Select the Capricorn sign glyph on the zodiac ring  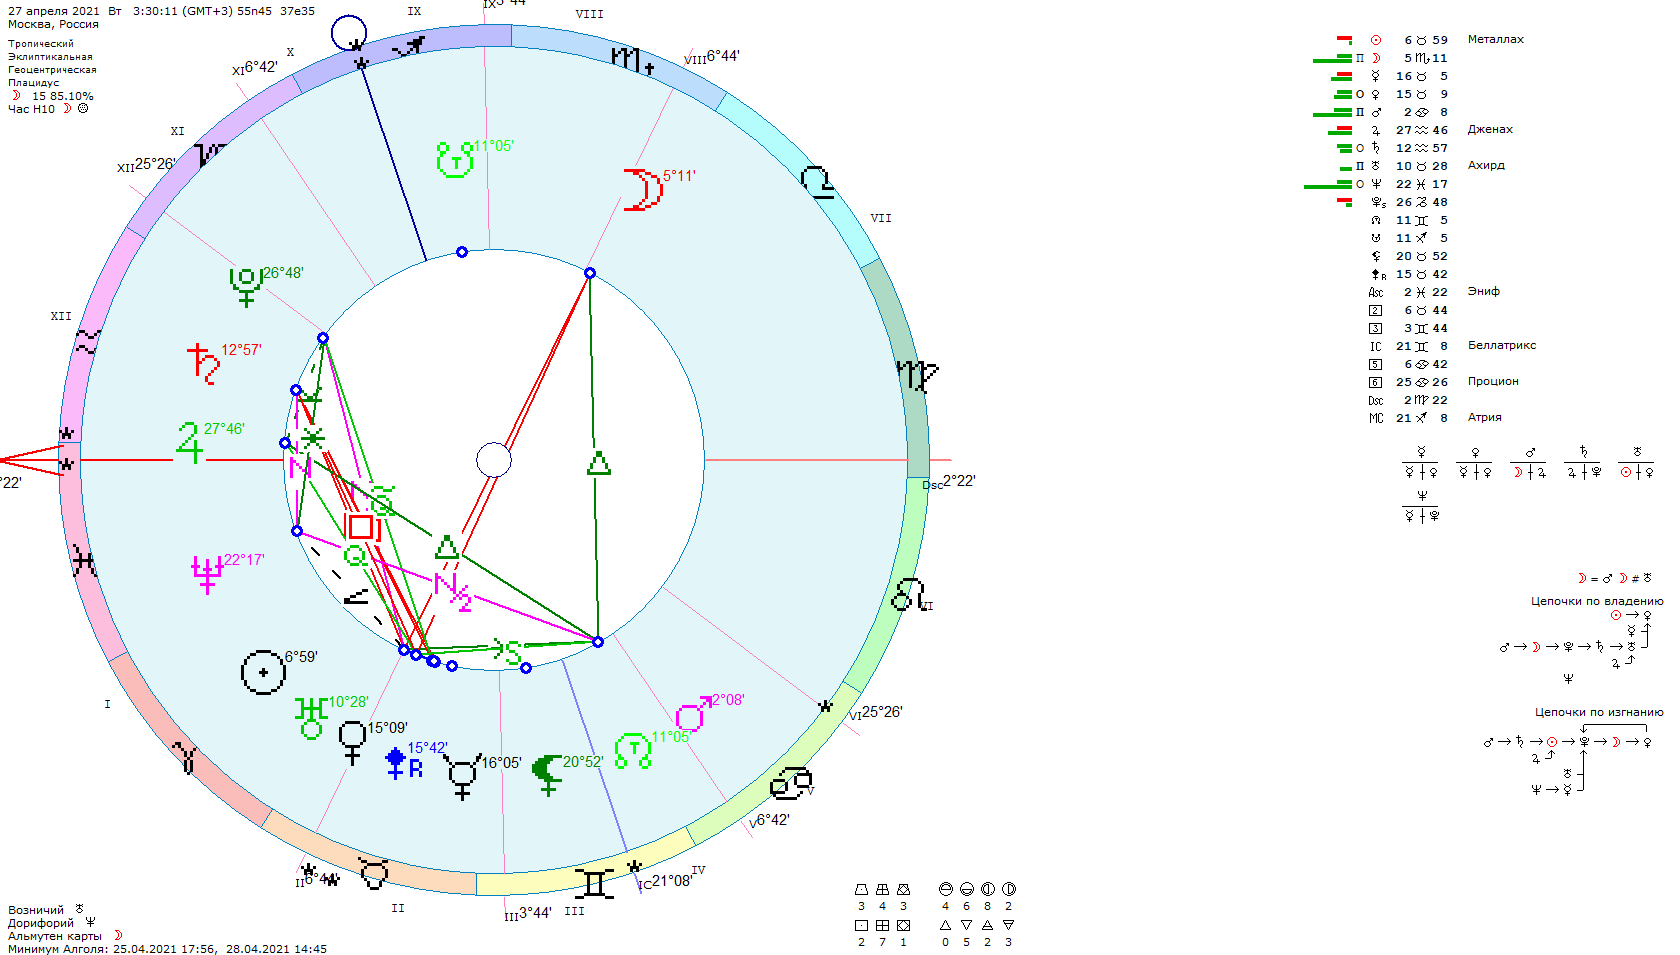coord(210,154)
